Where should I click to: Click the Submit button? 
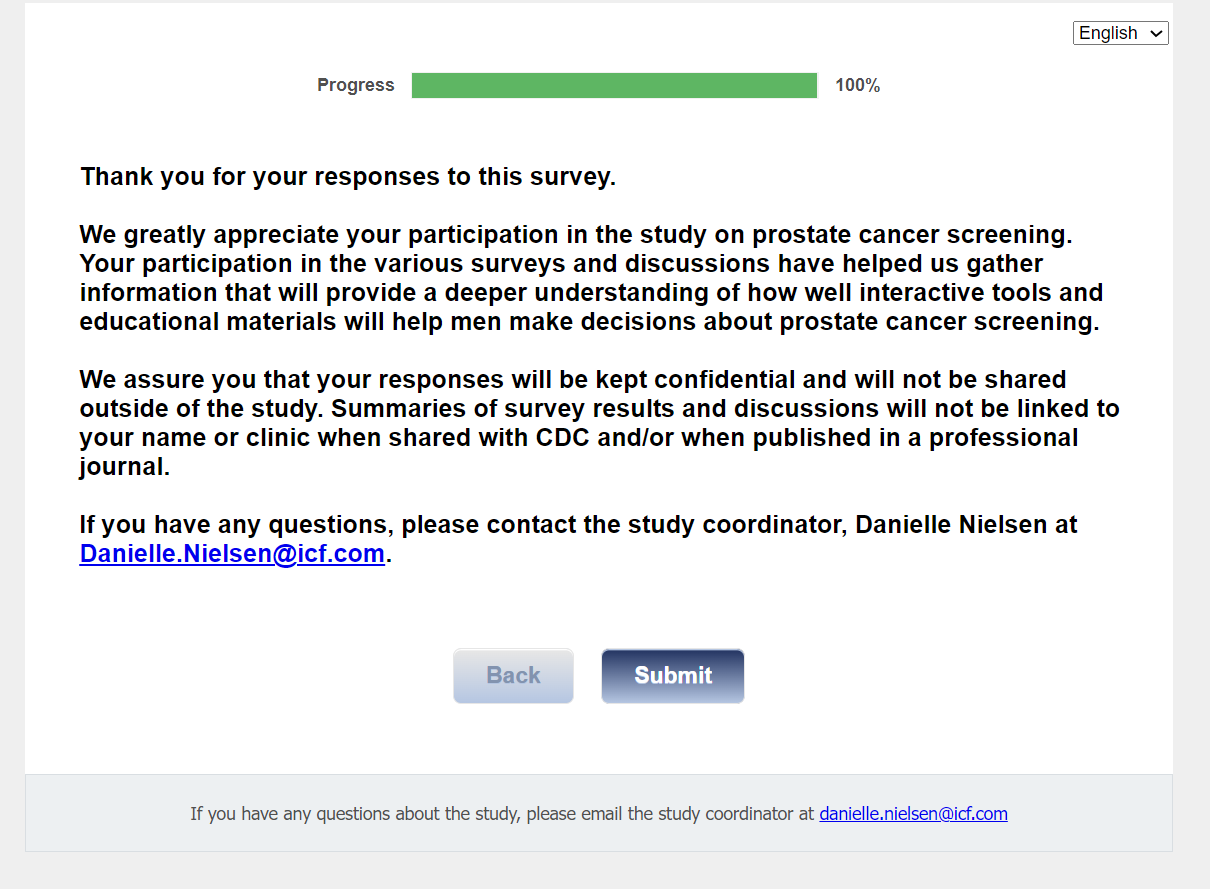pos(672,676)
